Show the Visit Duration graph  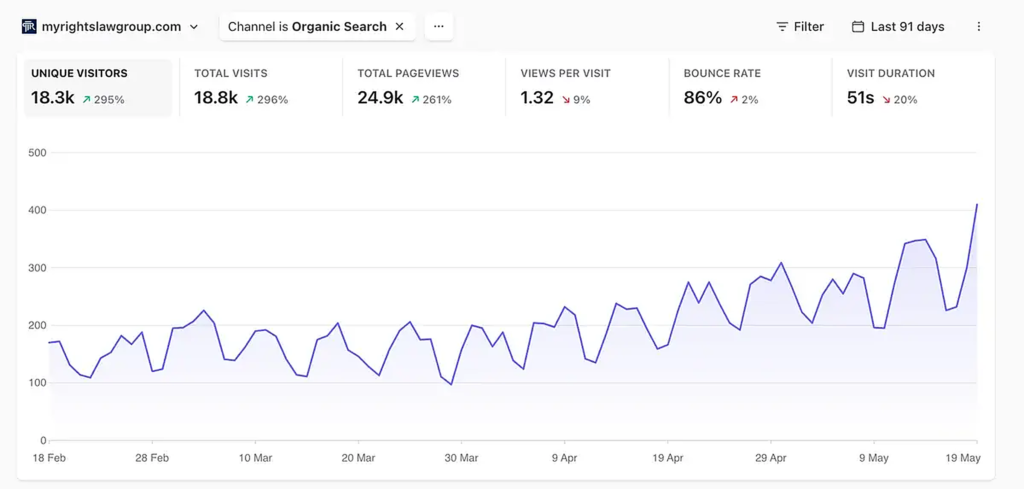tap(914, 87)
